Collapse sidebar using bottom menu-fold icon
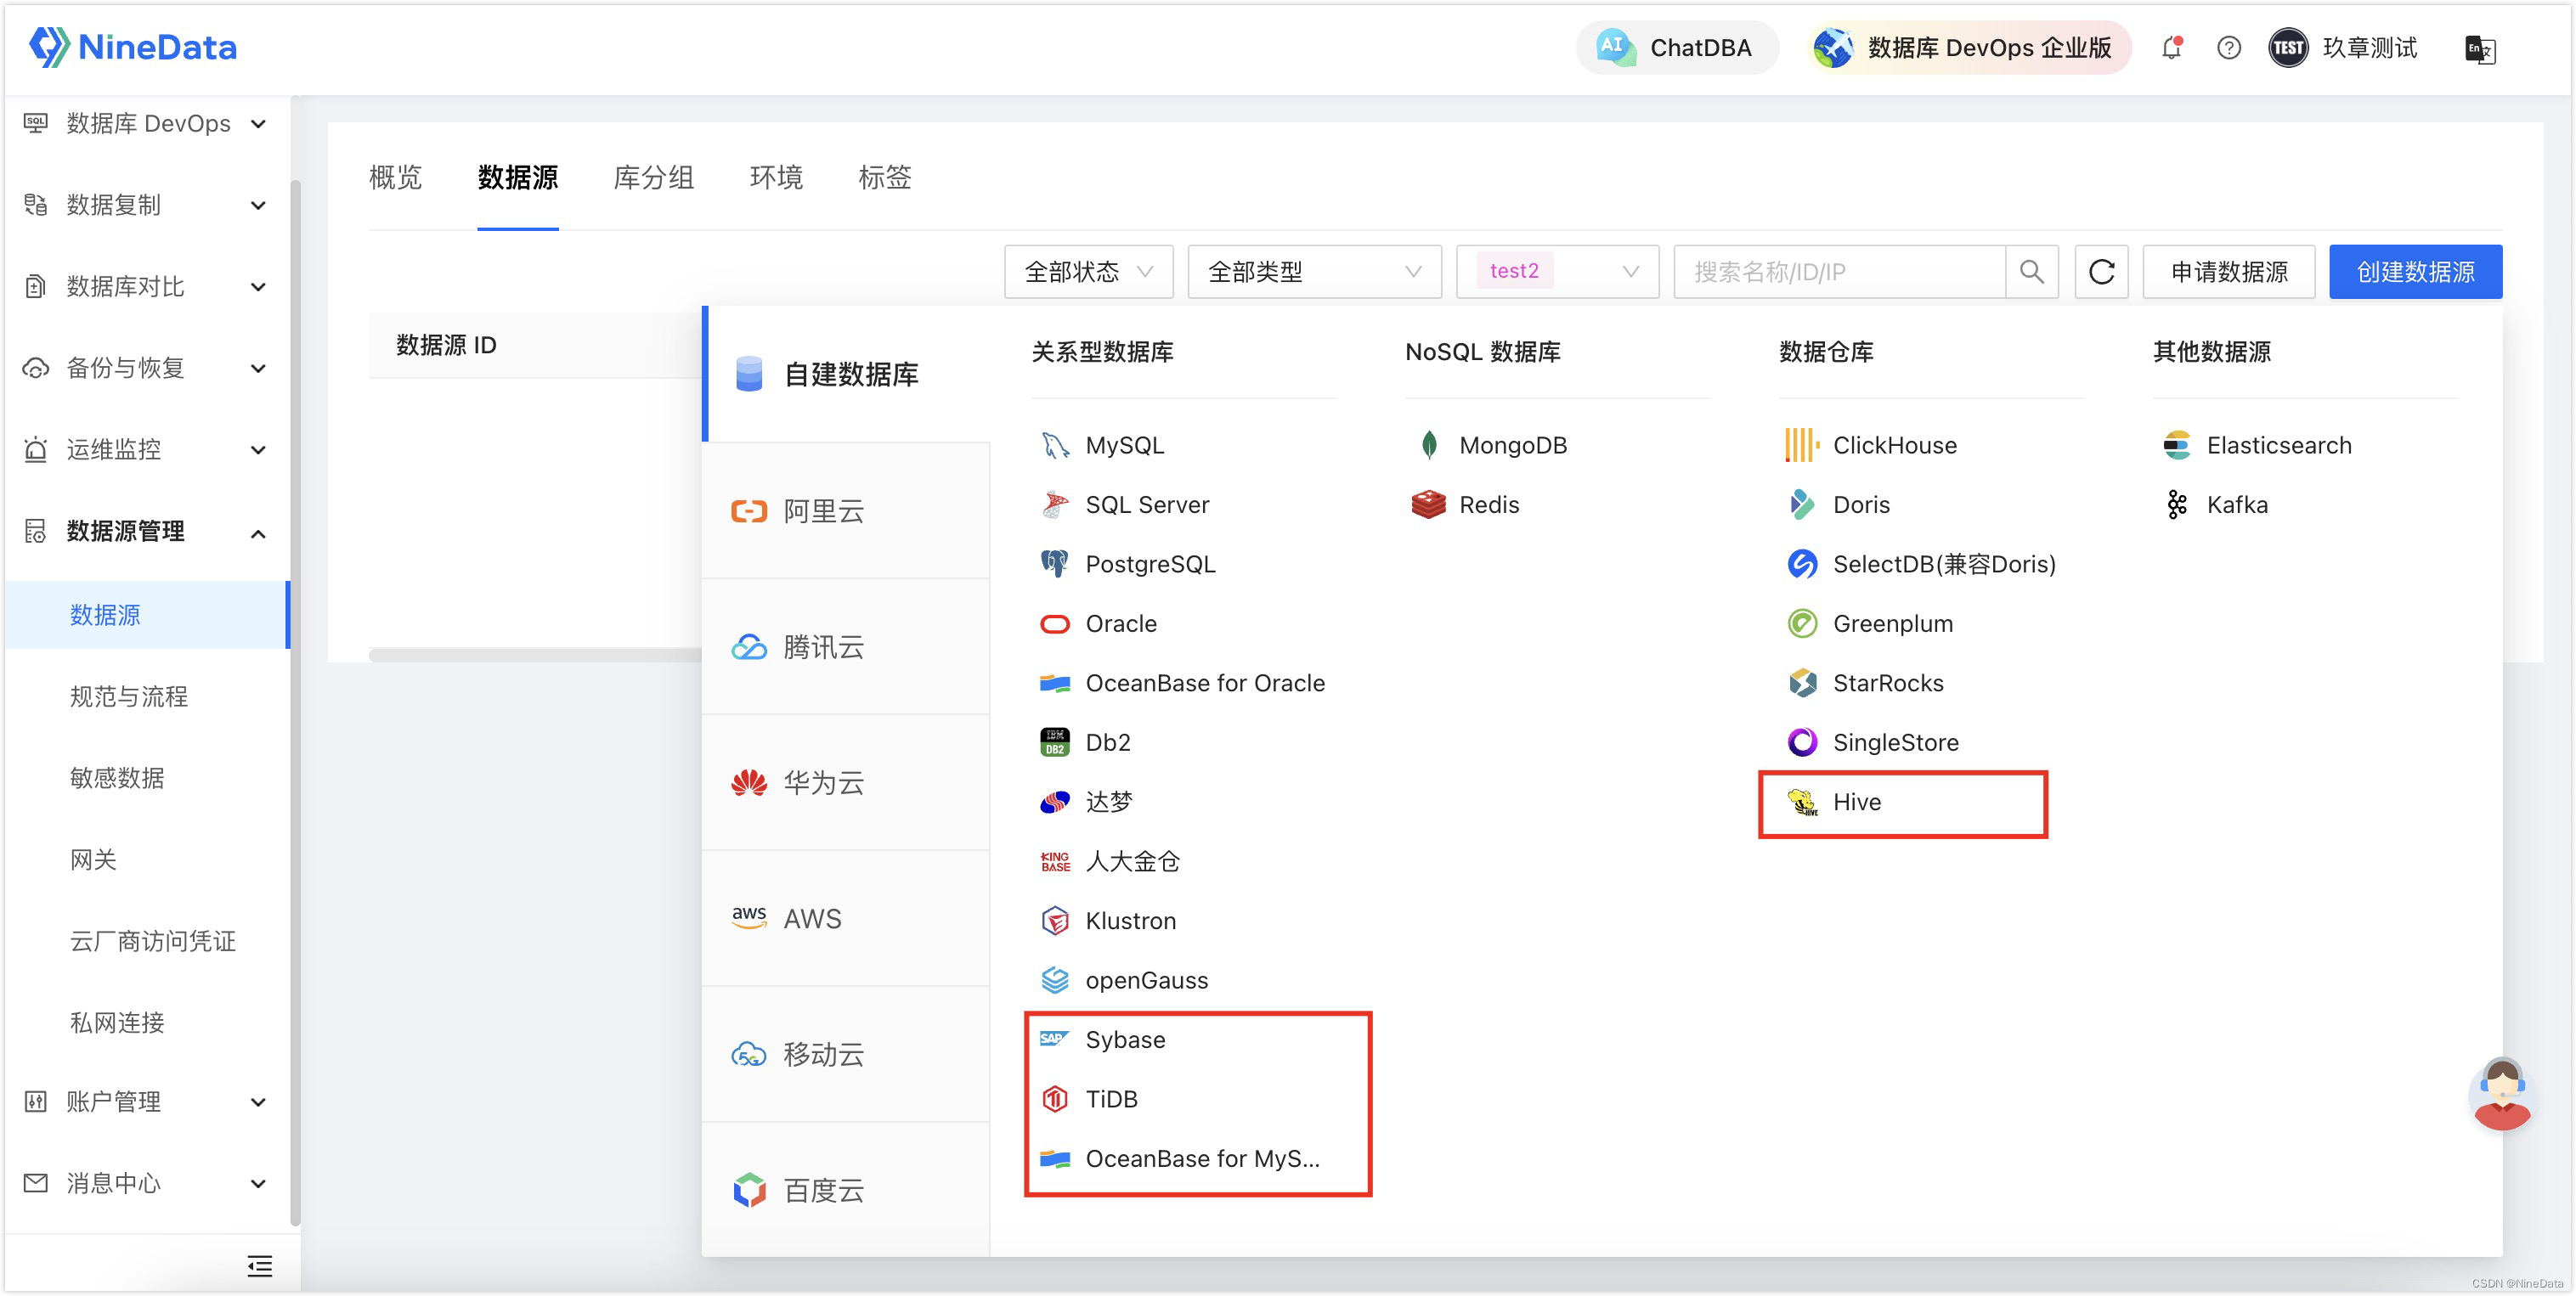 (259, 1266)
